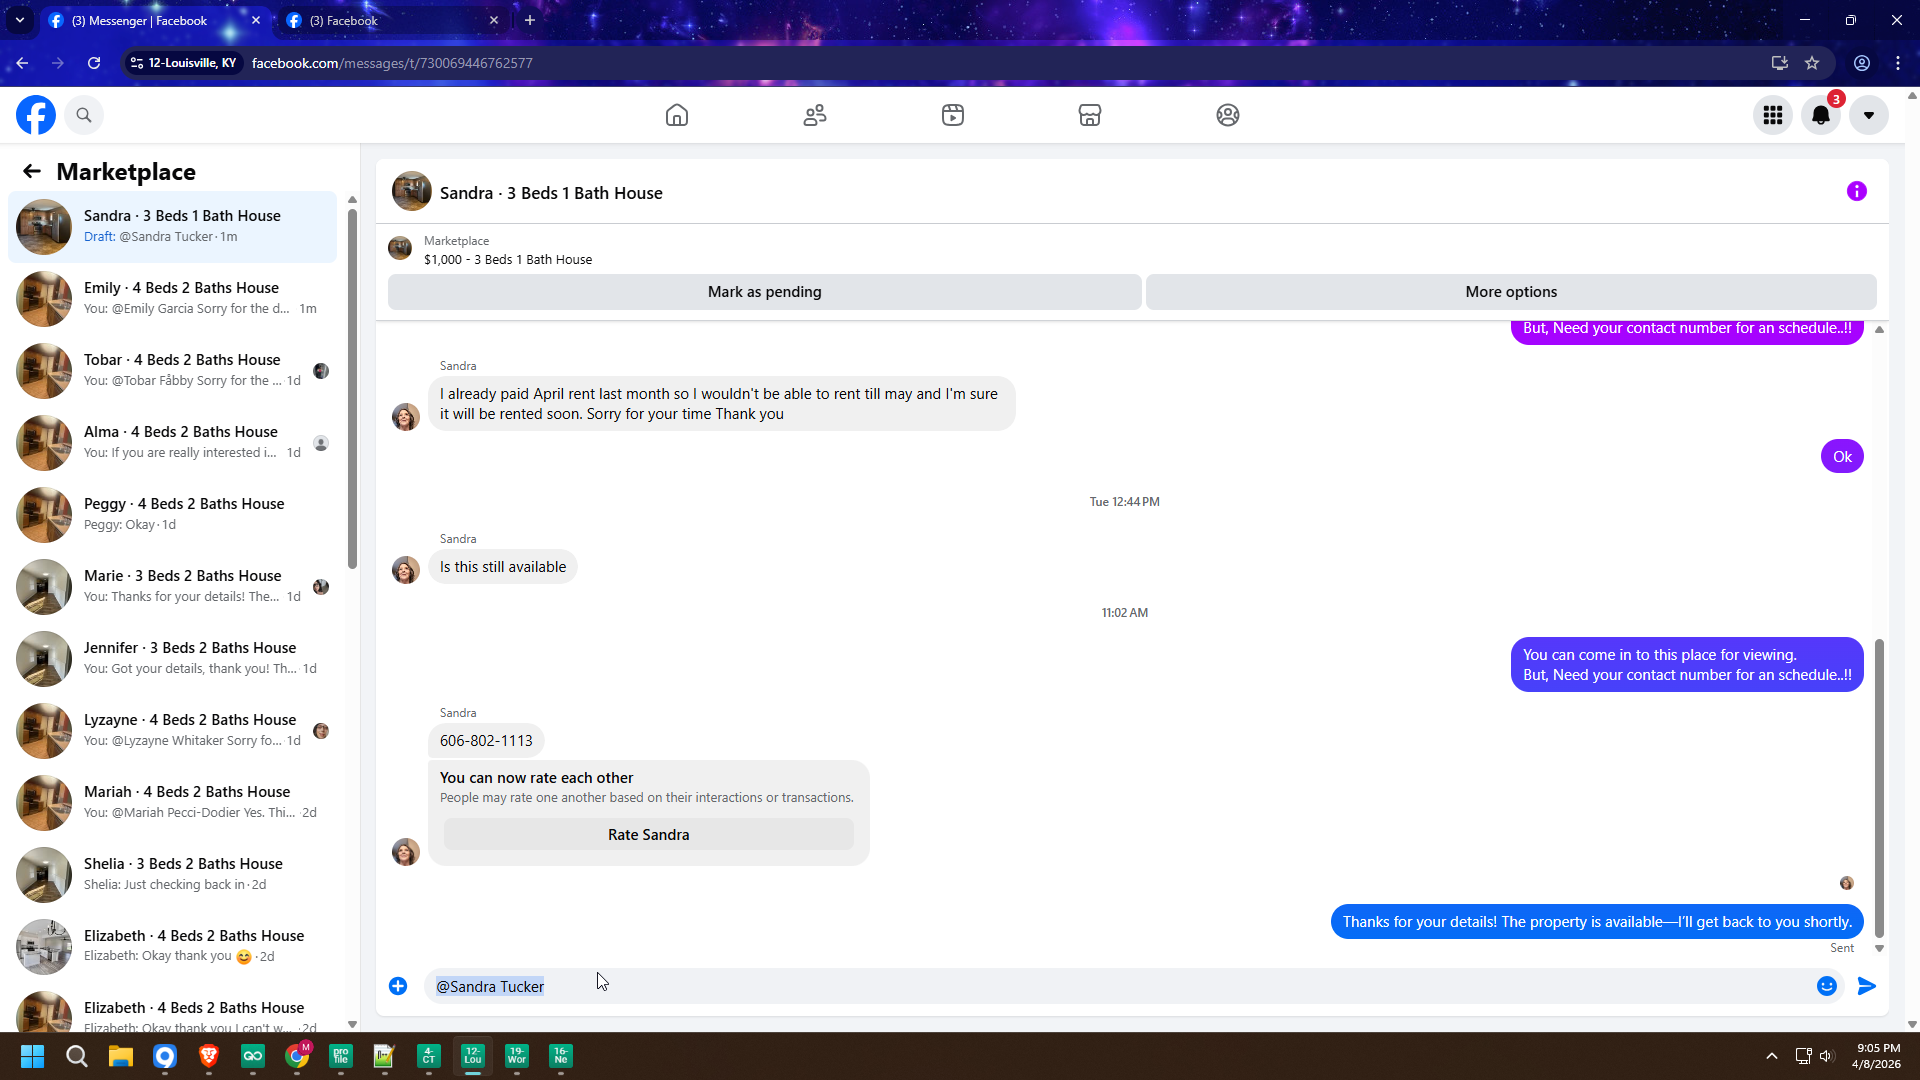The height and width of the screenshot is (1080, 1920).
Task: Open the emoji picker in composer
Action: coord(1827,986)
